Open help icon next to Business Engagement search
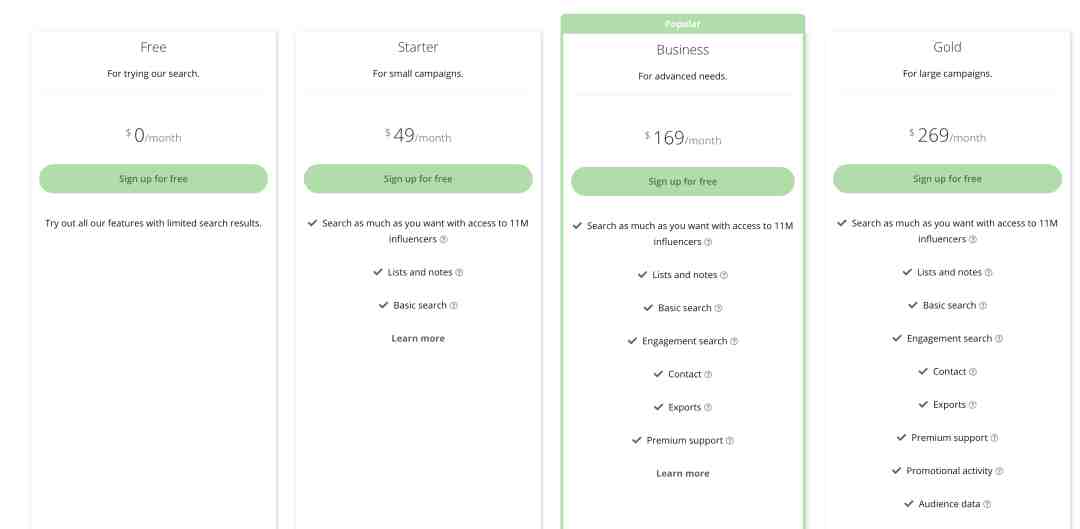Image resolution: width=1080 pixels, height=529 pixels. click(734, 342)
